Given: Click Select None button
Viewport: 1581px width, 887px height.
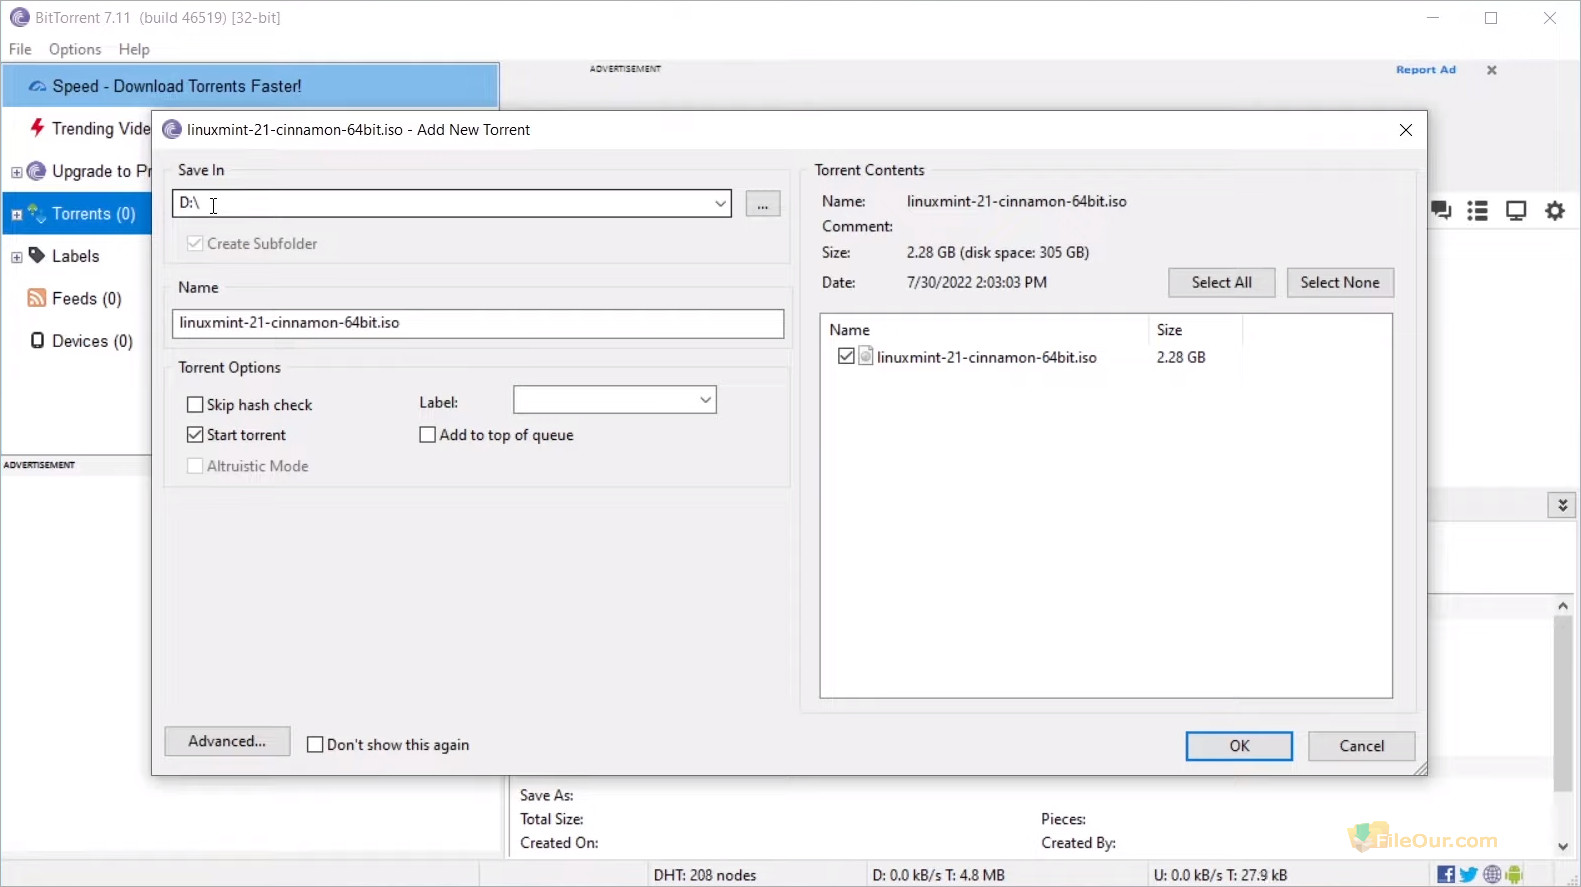Looking at the screenshot, I should click(1340, 282).
